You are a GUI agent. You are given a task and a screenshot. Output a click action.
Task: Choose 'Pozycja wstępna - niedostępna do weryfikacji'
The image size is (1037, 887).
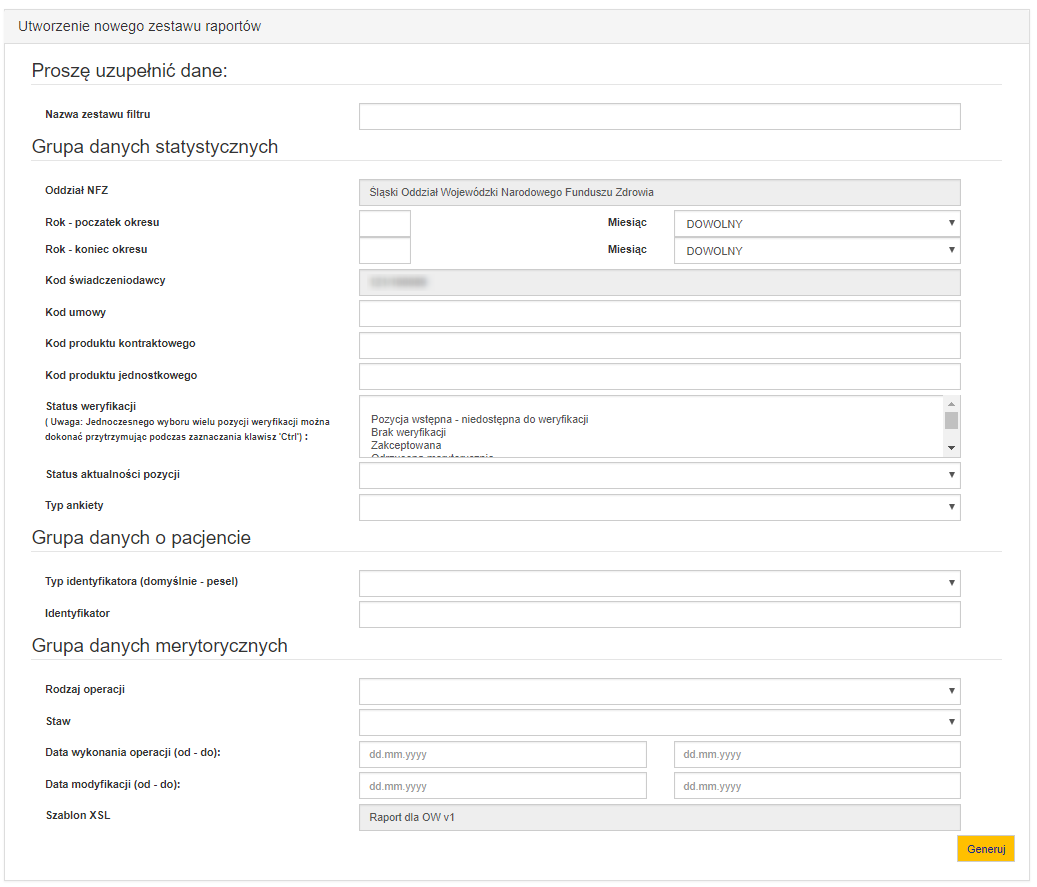[x=479, y=419]
